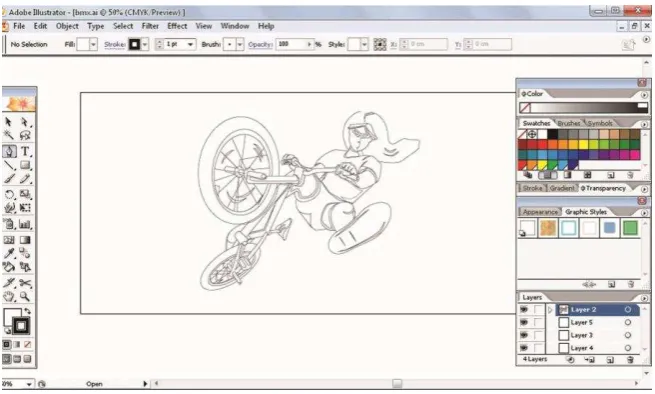The width and height of the screenshot is (655, 394).
Task: Select the Mesh tool
Action: 9,240
